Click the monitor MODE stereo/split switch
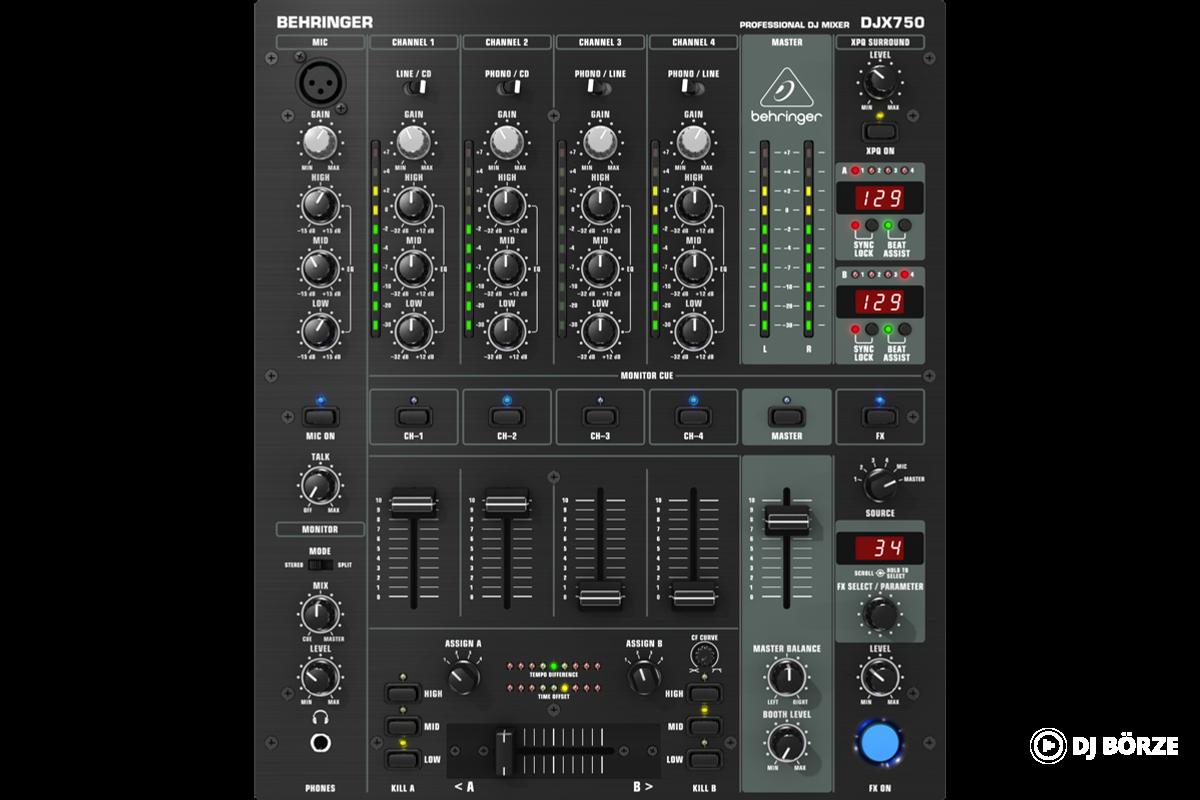The height and width of the screenshot is (800, 1200). point(320,565)
